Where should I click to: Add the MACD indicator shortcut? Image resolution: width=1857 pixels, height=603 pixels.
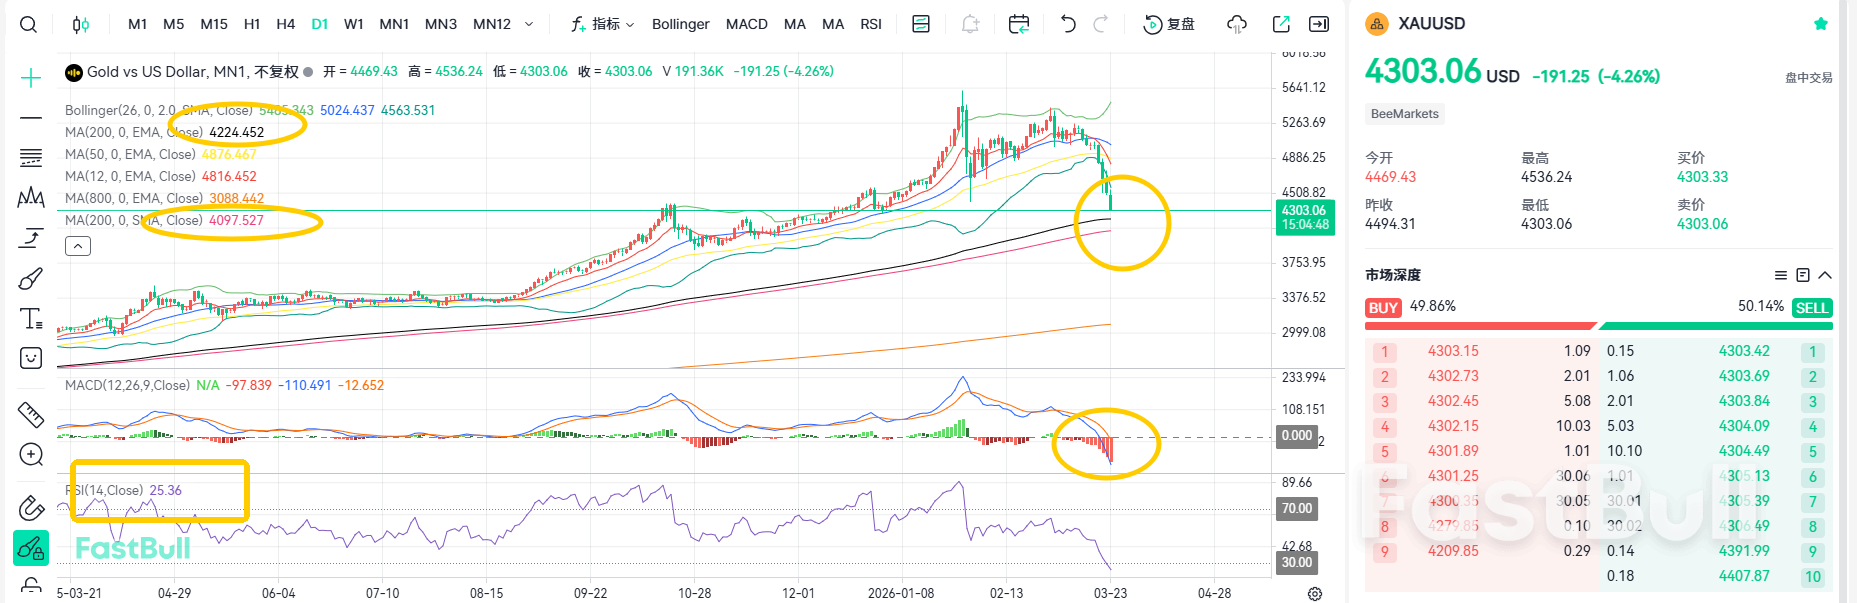[x=747, y=24]
